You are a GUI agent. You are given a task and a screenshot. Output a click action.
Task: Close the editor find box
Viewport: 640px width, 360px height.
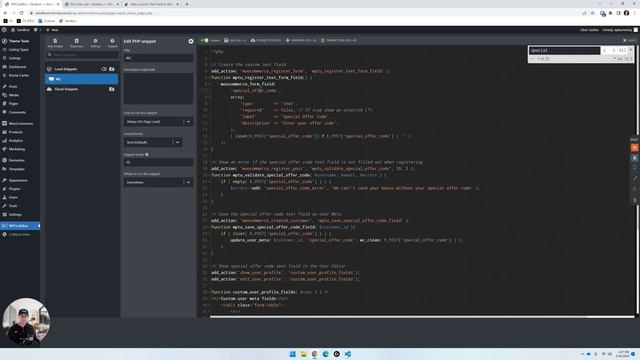point(631,49)
